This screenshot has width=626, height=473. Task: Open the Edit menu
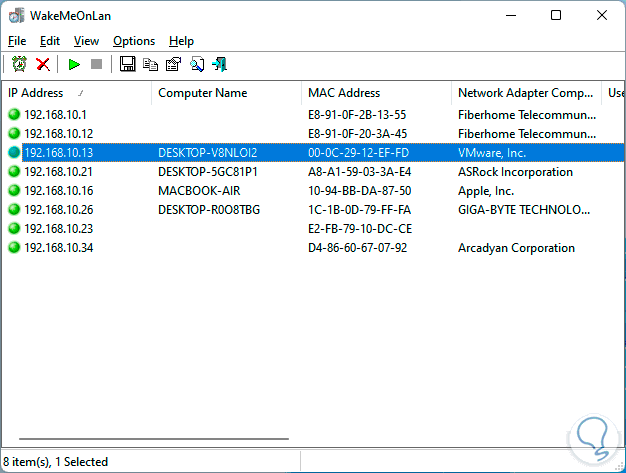point(50,41)
